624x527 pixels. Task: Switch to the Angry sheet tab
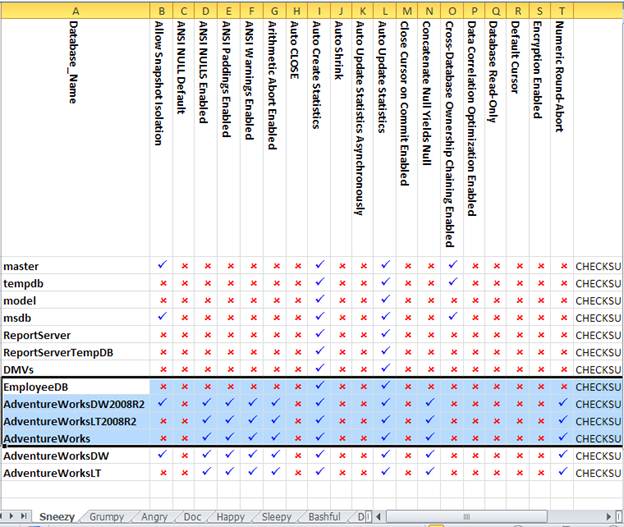154,517
